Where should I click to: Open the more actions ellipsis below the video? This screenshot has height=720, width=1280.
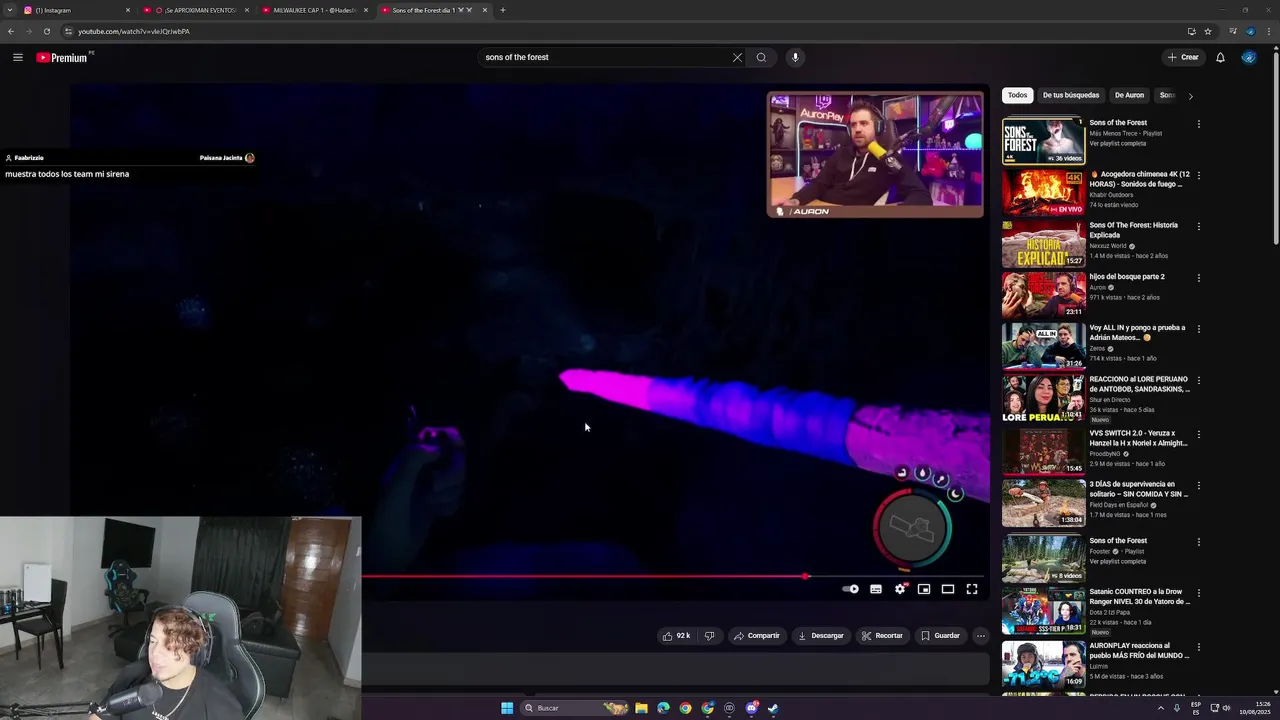980,636
